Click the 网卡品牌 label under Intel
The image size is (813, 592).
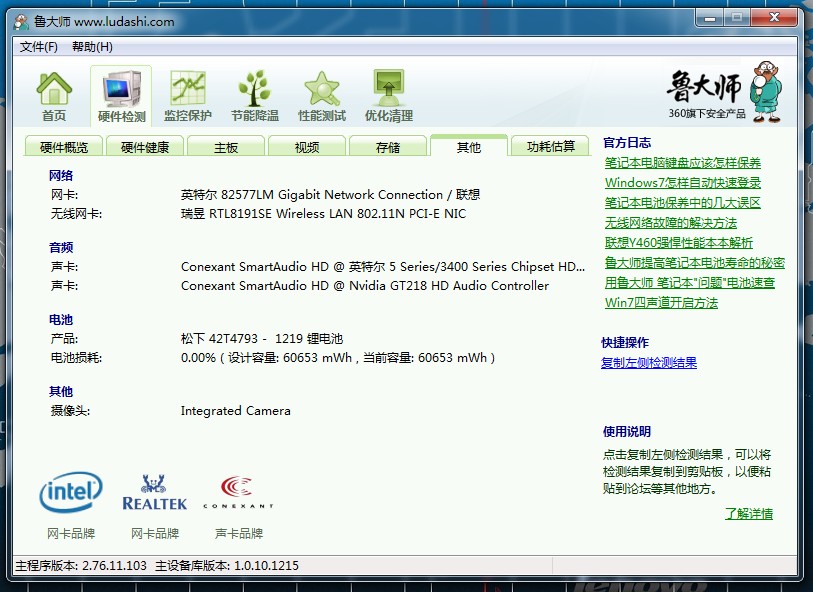(71, 533)
